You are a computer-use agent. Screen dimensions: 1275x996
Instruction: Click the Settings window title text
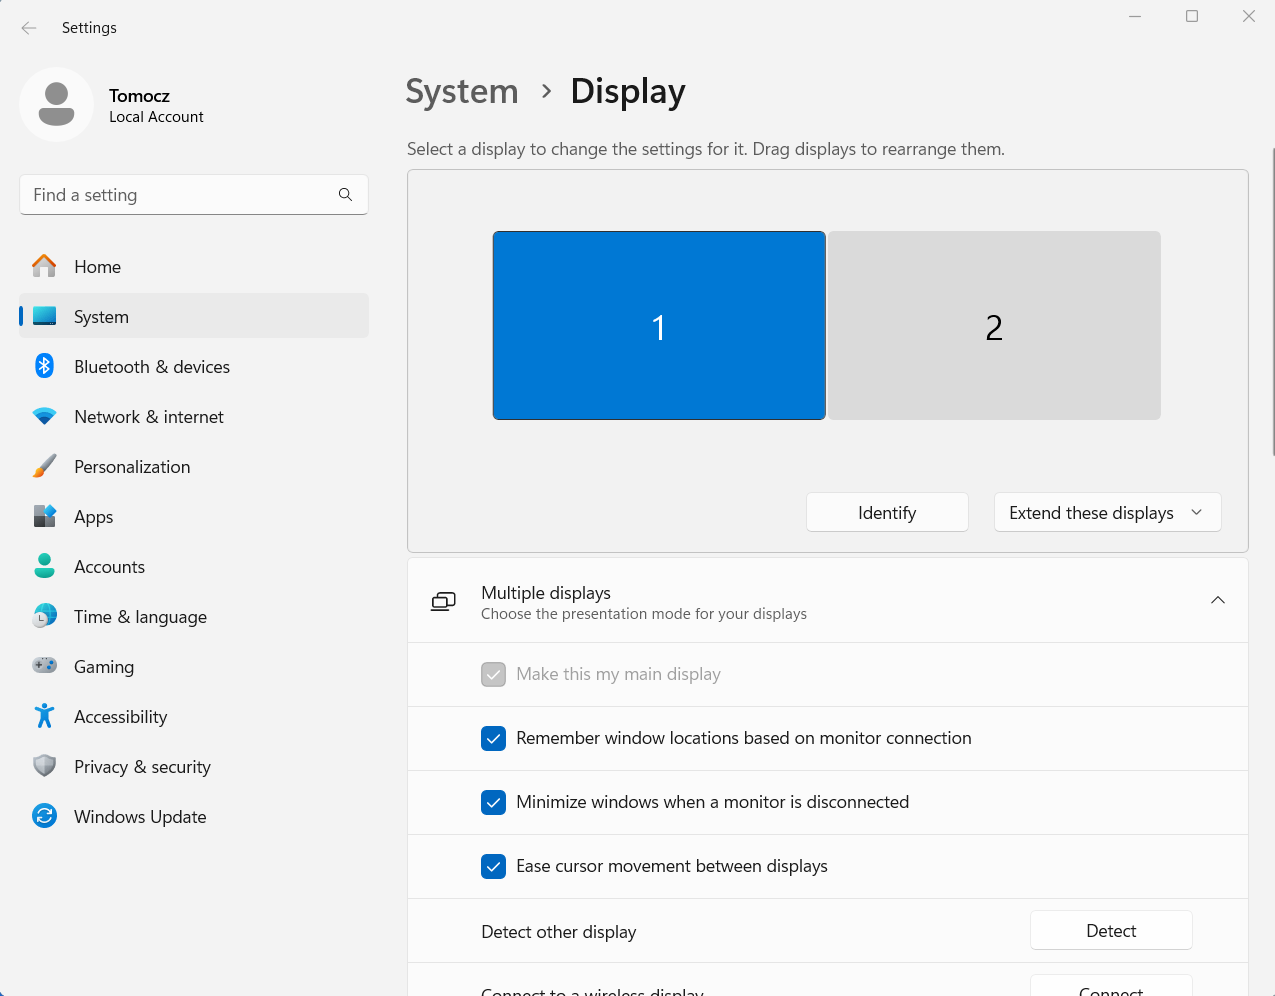click(89, 28)
